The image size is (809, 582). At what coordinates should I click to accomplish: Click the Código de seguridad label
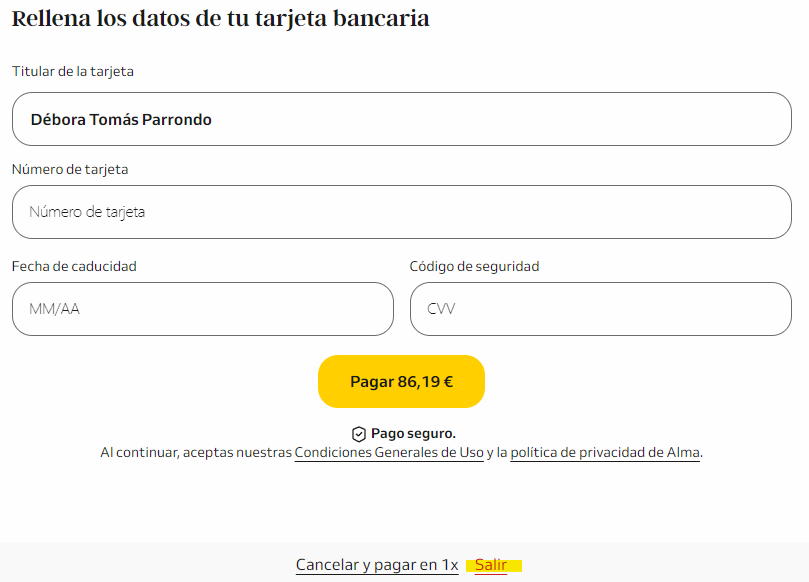[x=474, y=266]
